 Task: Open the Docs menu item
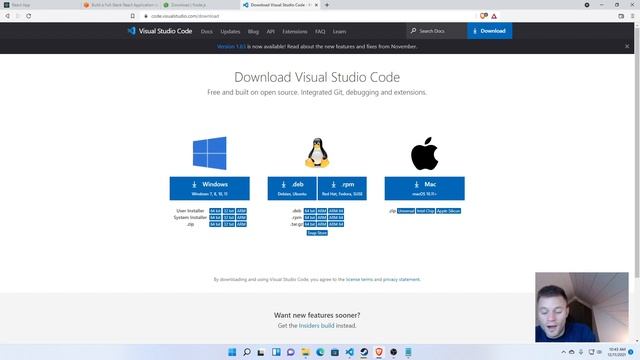[207, 31]
